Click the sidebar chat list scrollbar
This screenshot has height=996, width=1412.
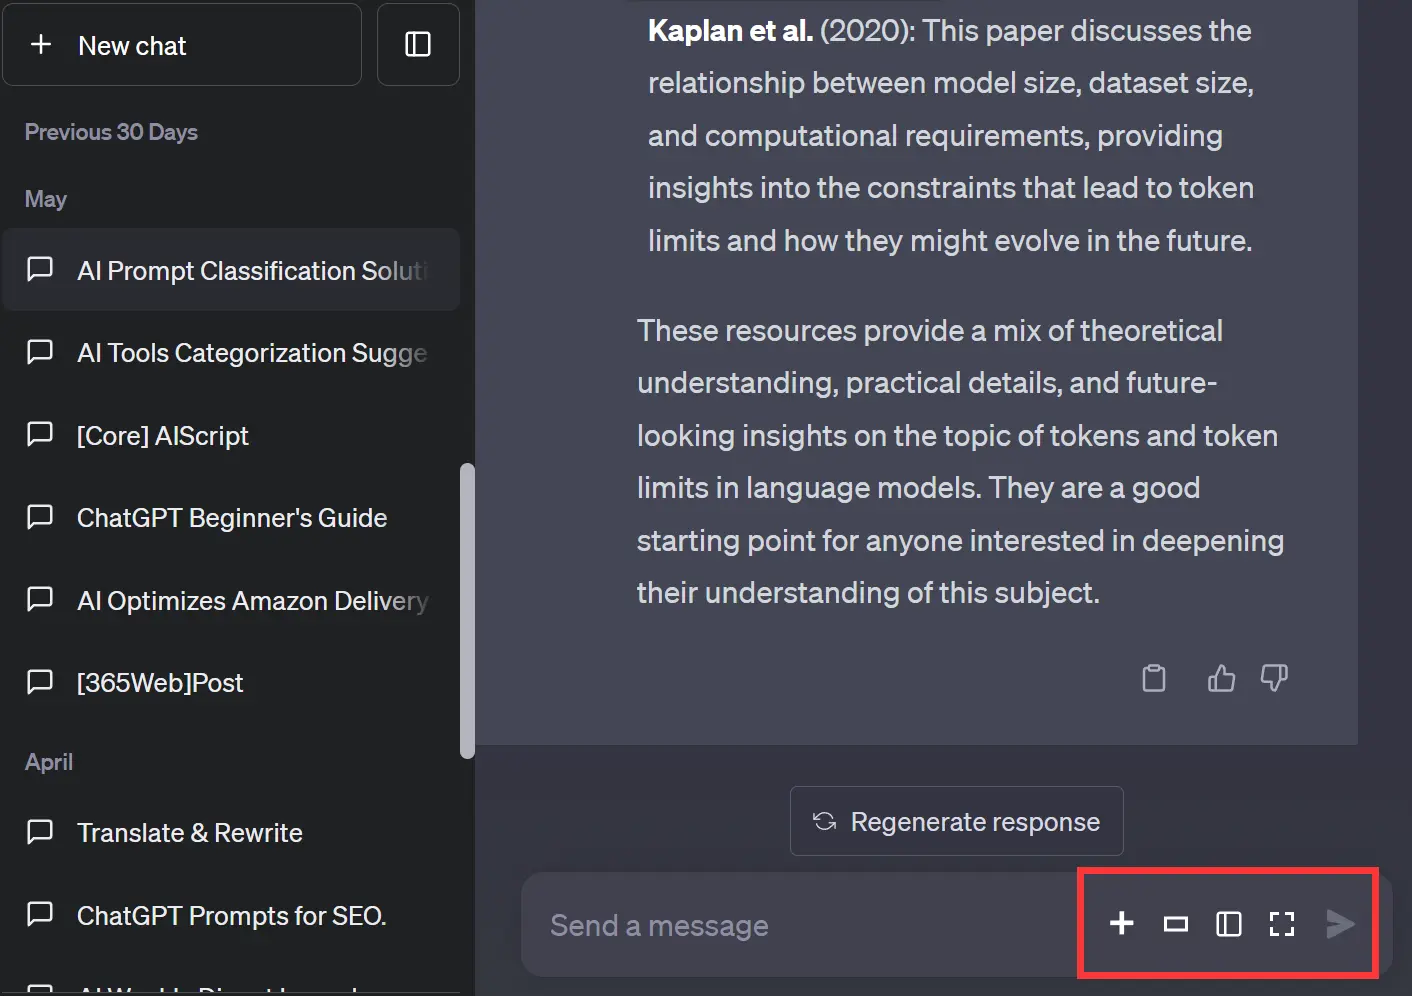[x=467, y=610]
